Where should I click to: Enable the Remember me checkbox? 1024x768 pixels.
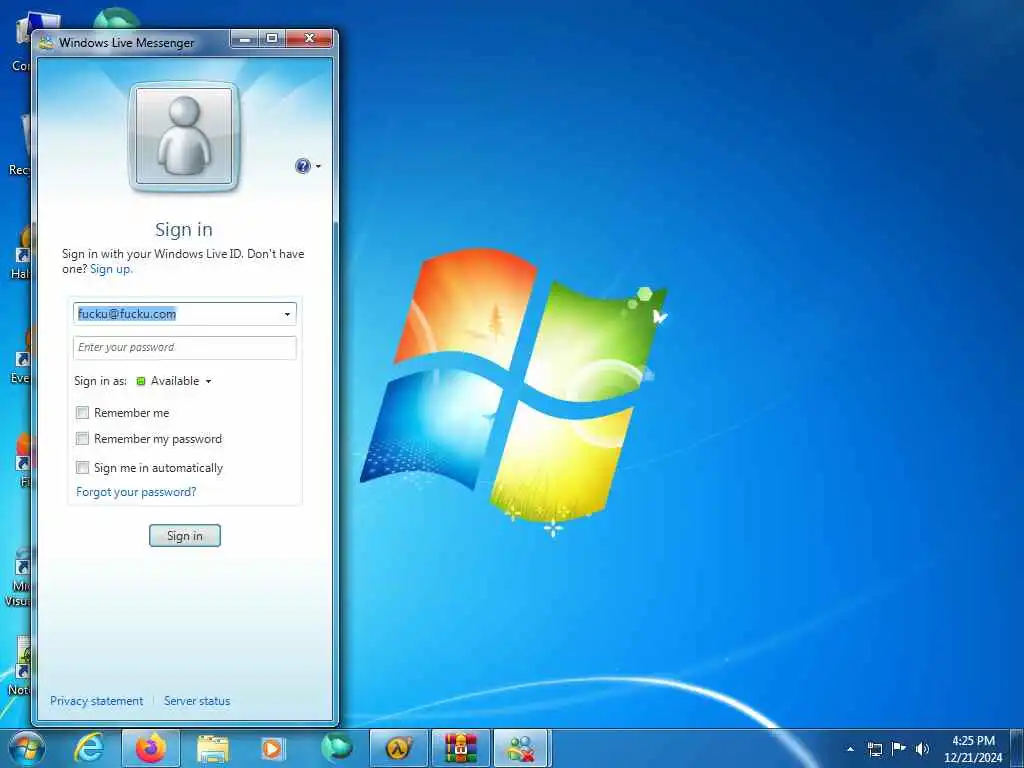[82, 413]
